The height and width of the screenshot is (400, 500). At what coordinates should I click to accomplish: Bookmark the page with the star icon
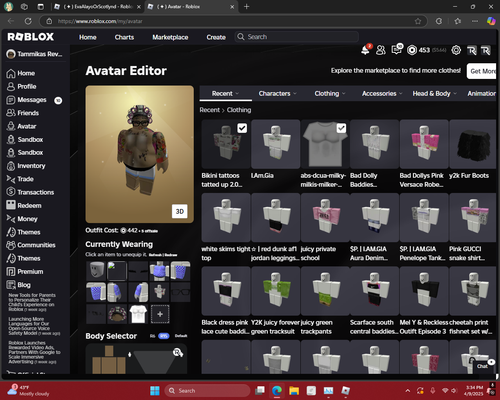click(418, 21)
